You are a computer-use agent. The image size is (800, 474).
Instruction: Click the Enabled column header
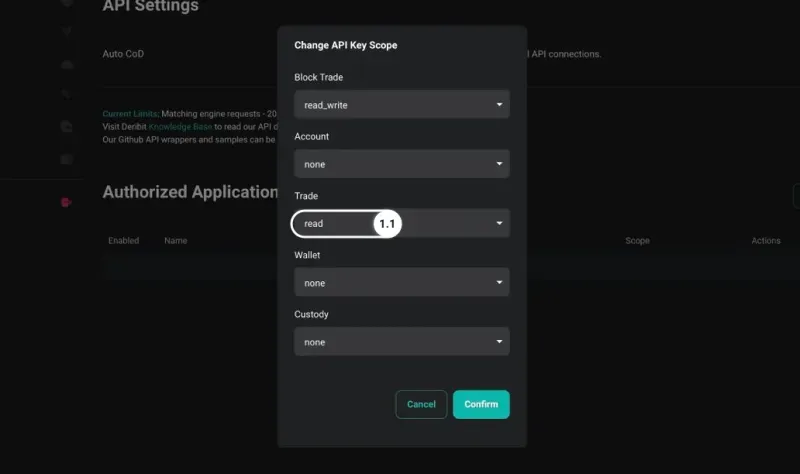123,240
